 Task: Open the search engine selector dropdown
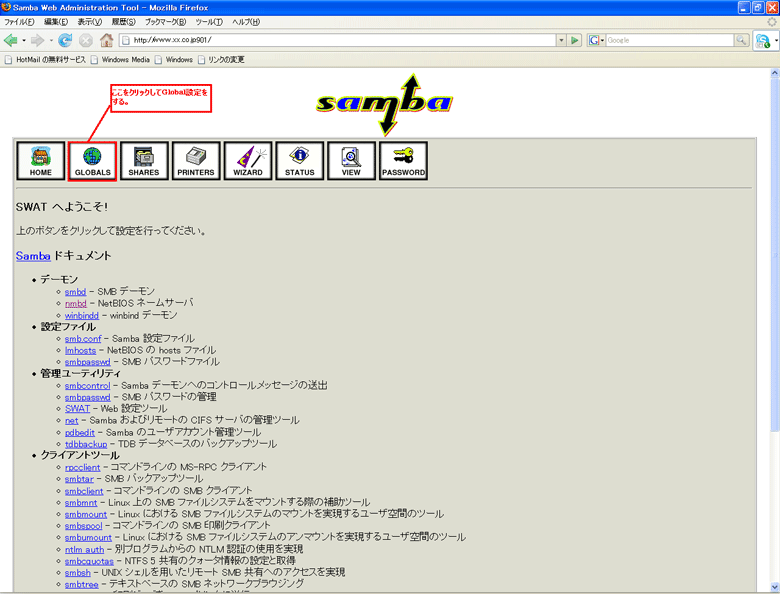coord(601,40)
